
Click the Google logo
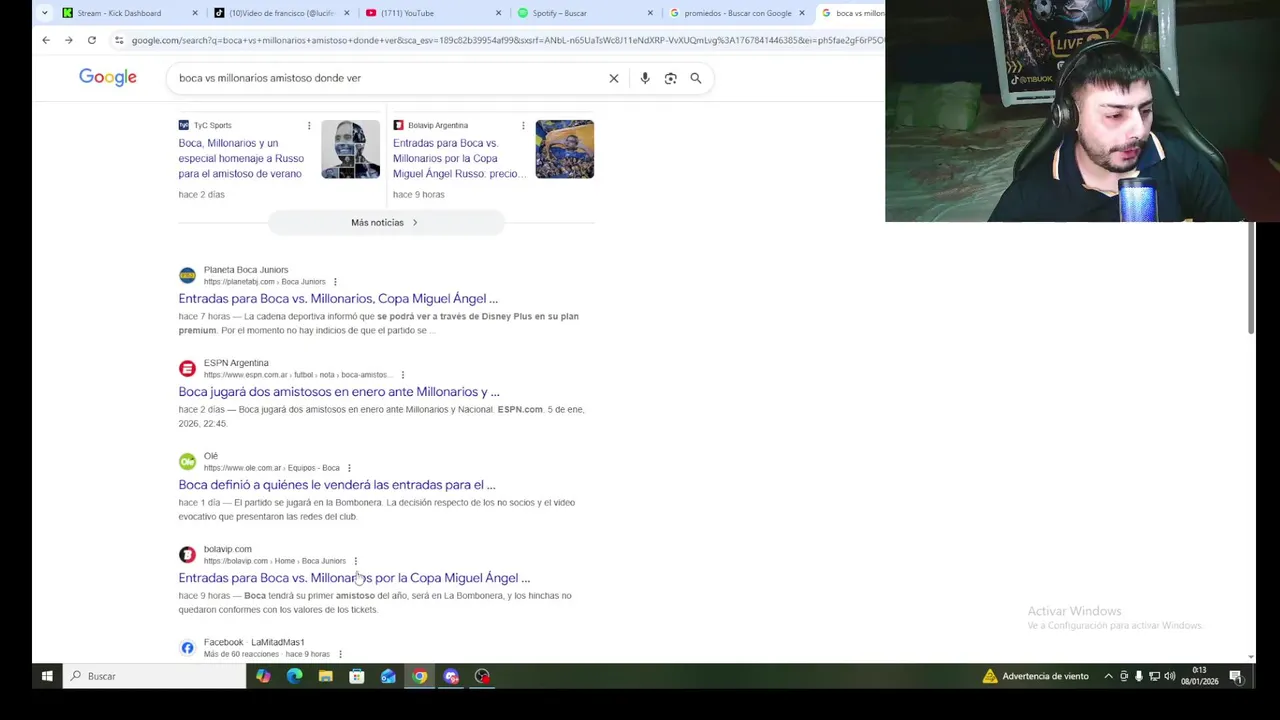tap(108, 78)
